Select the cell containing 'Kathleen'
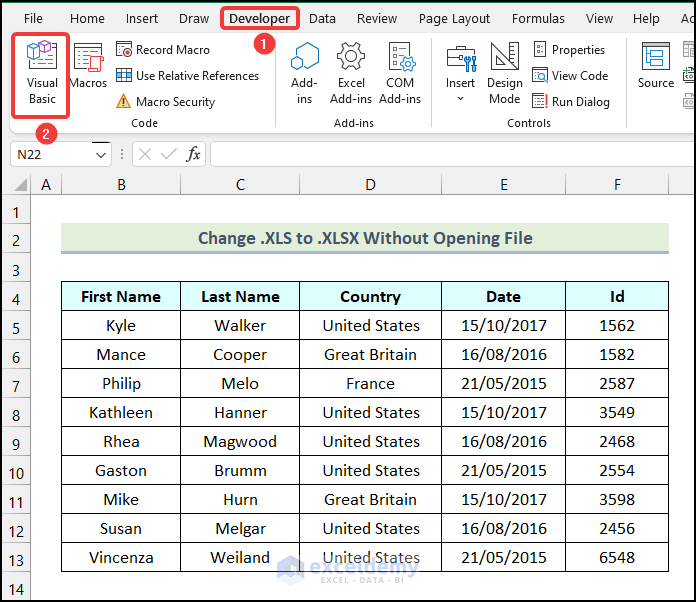Image resolution: width=696 pixels, height=602 pixels. (121, 412)
